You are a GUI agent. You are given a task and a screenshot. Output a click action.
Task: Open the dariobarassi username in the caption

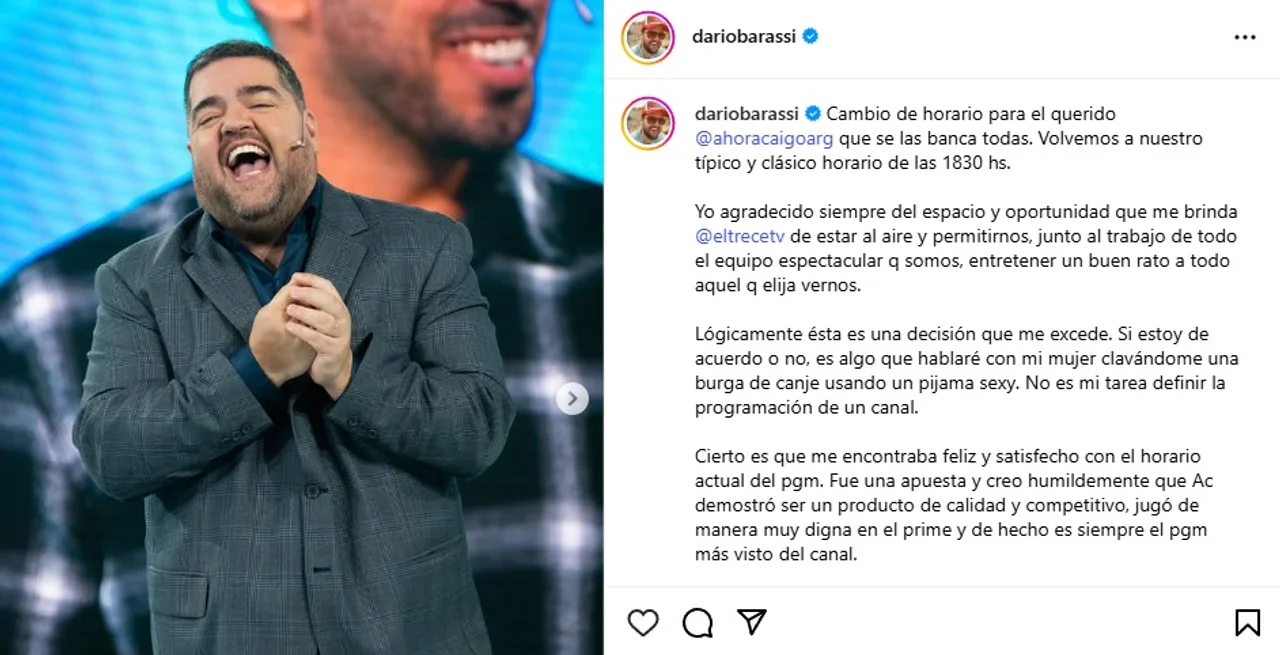coord(747,114)
